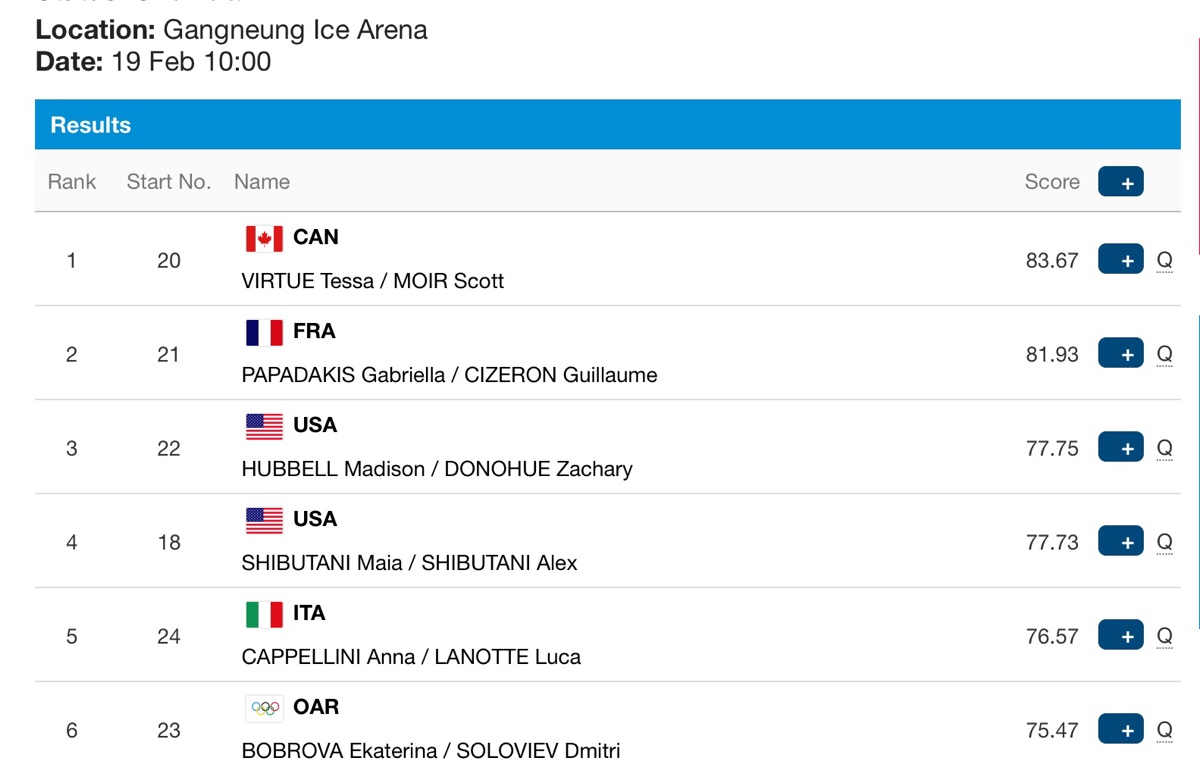Image resolution: width=1200 pixels, height=774 pixels.
Task: Click the French flag icon
Action: tap(264, 332)
